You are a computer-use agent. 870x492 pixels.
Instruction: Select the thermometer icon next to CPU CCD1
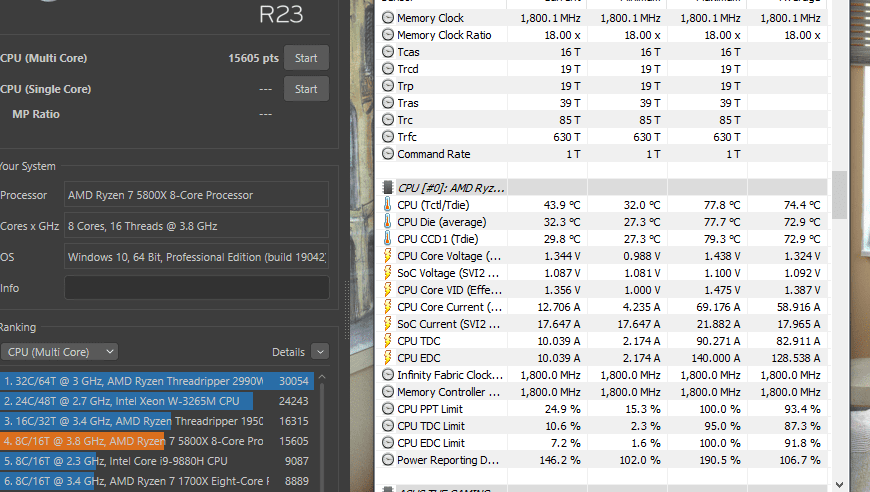tap(388, 239)
